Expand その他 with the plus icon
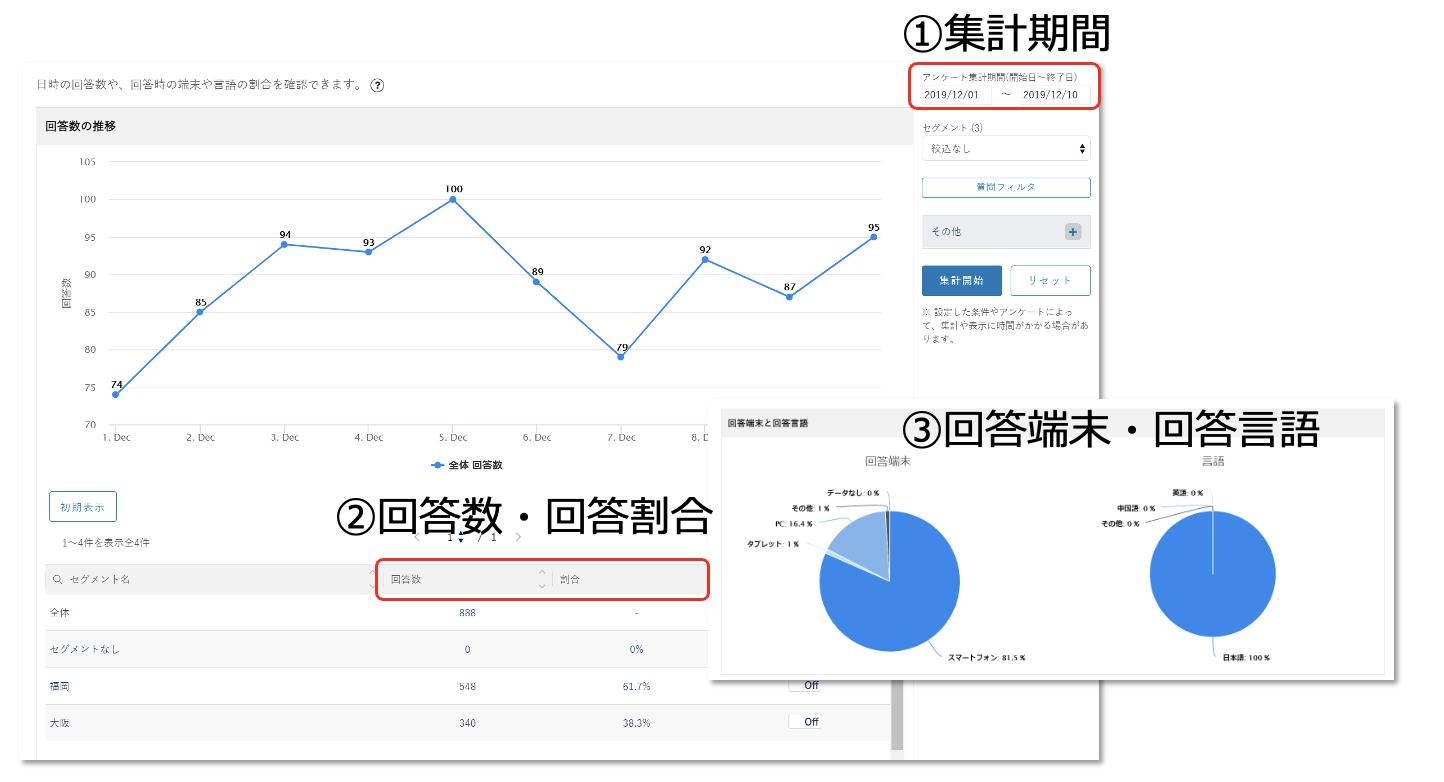Image resolution: width=1444 pixels, height=782 pixels. (x=1073, y=232)
